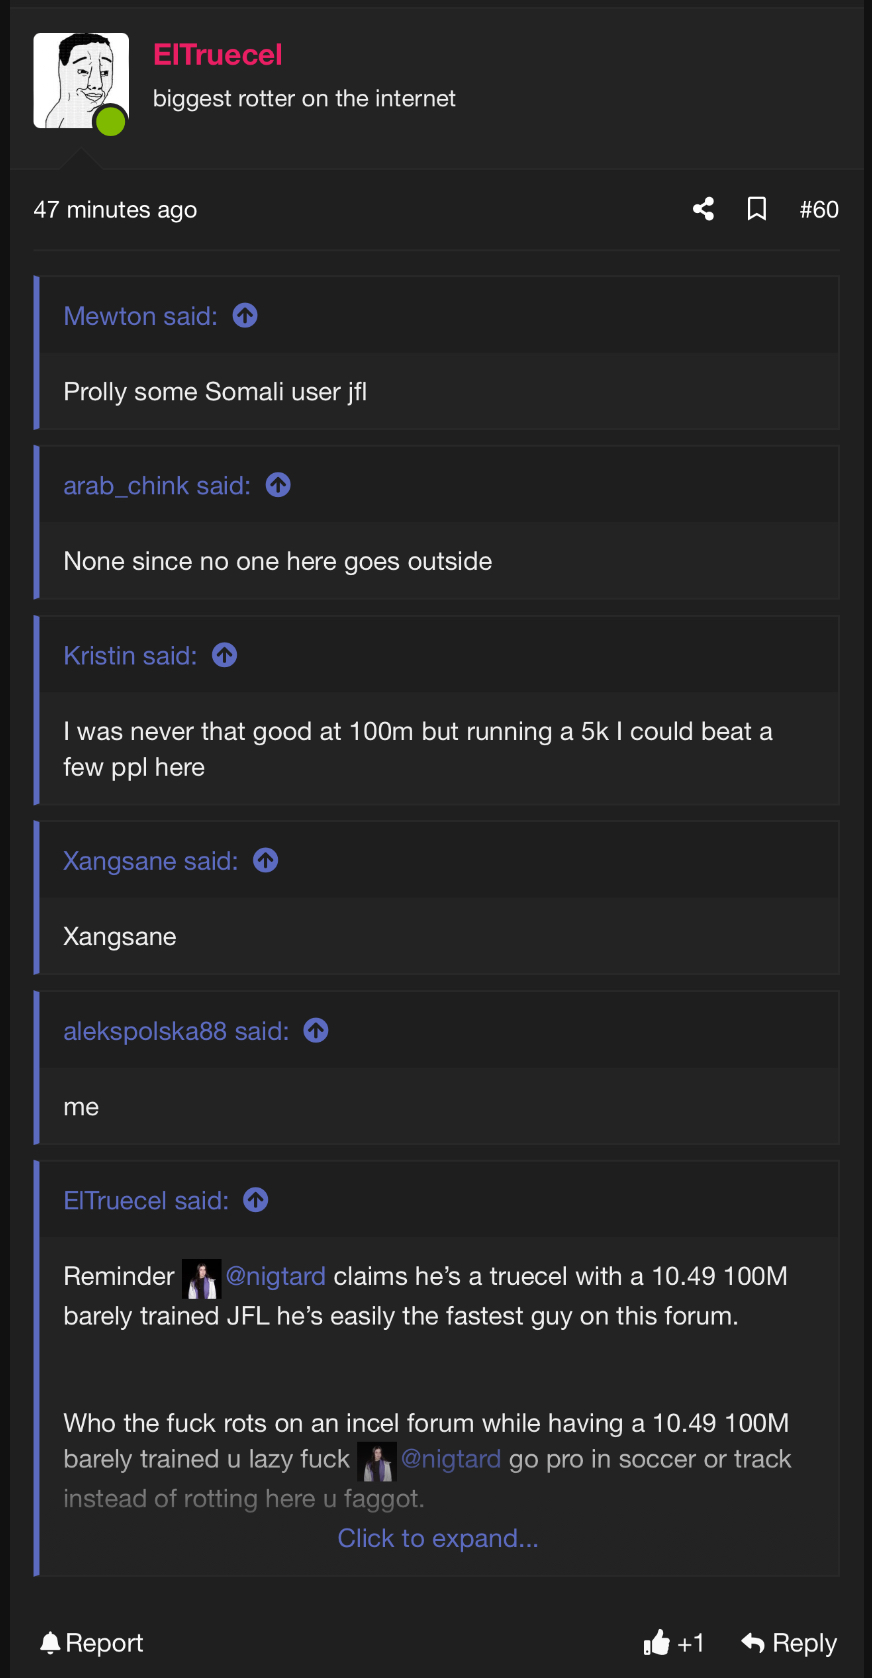Report this post
This screenshot has width=872, height=1678.
(91, 1643)
